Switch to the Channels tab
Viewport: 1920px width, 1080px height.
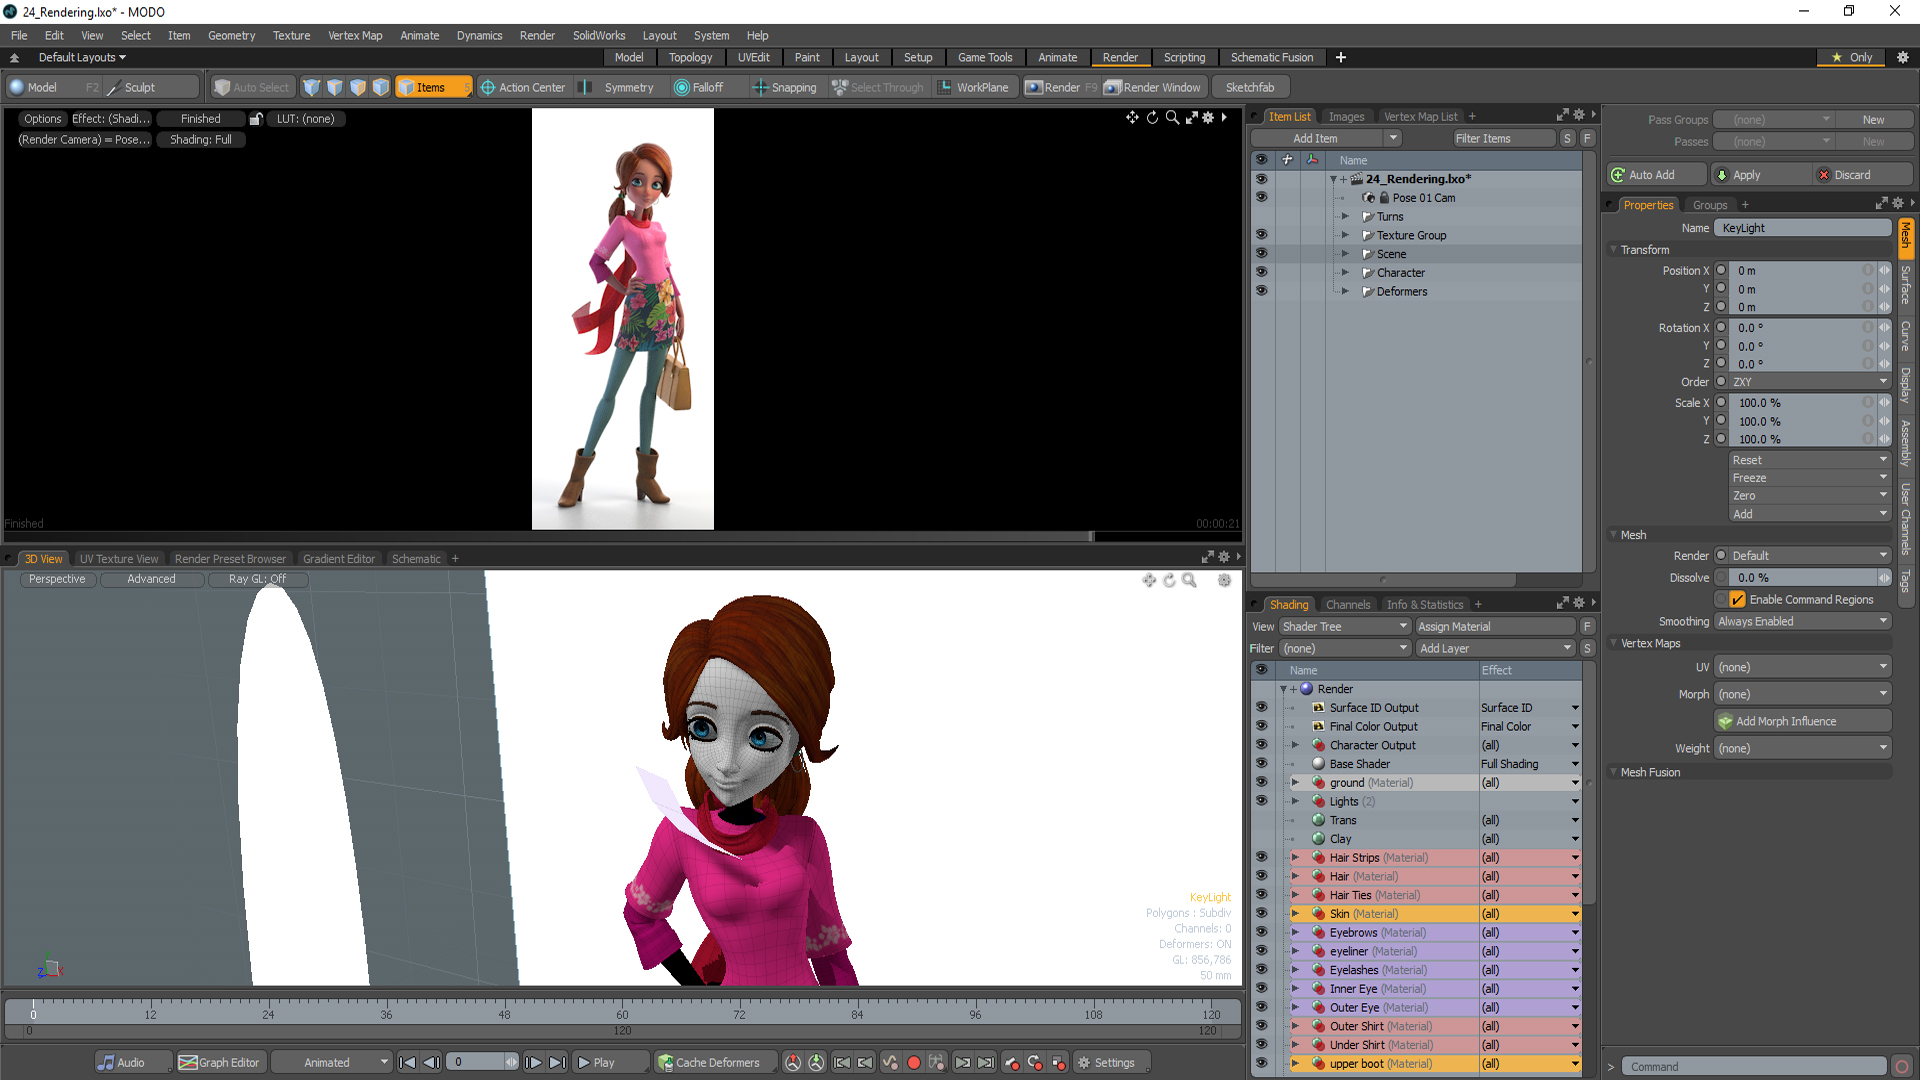[x=1347, y=605]
